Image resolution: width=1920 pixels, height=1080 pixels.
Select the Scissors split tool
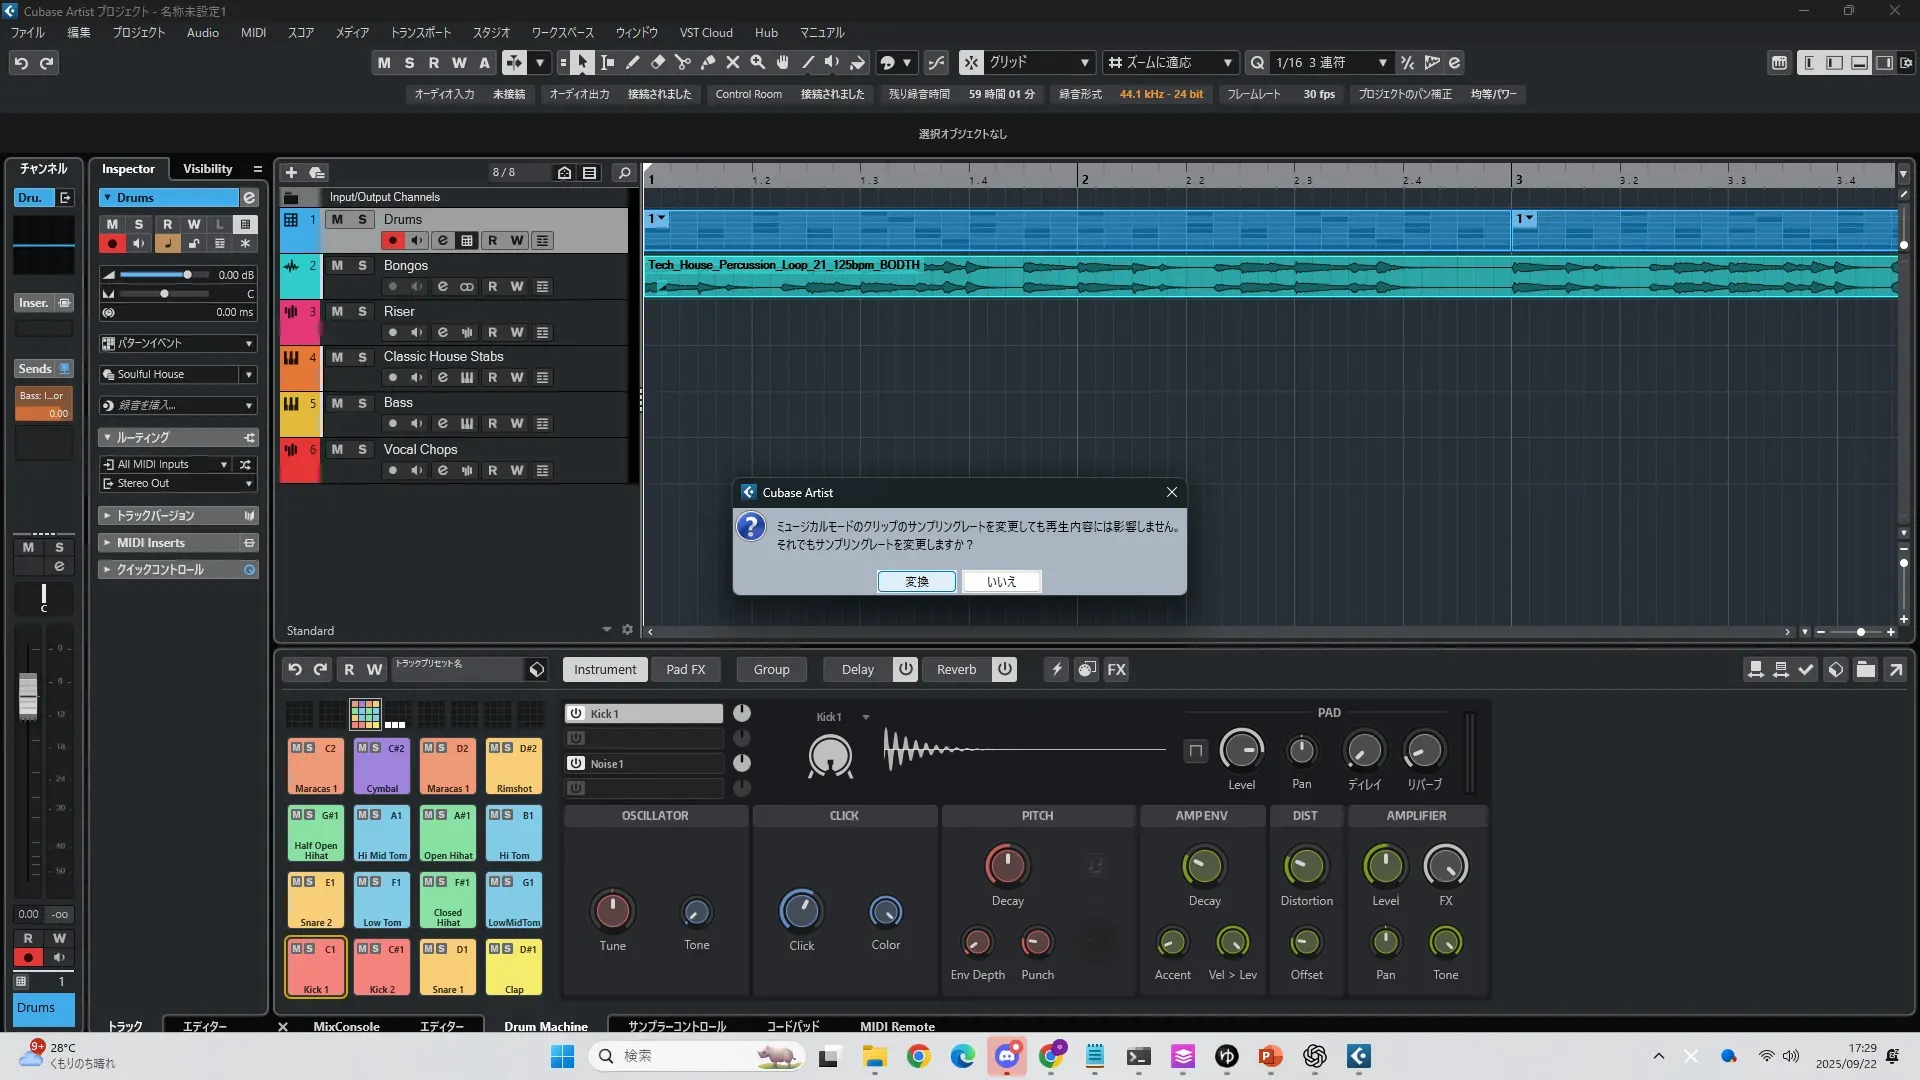coord(683,63)
